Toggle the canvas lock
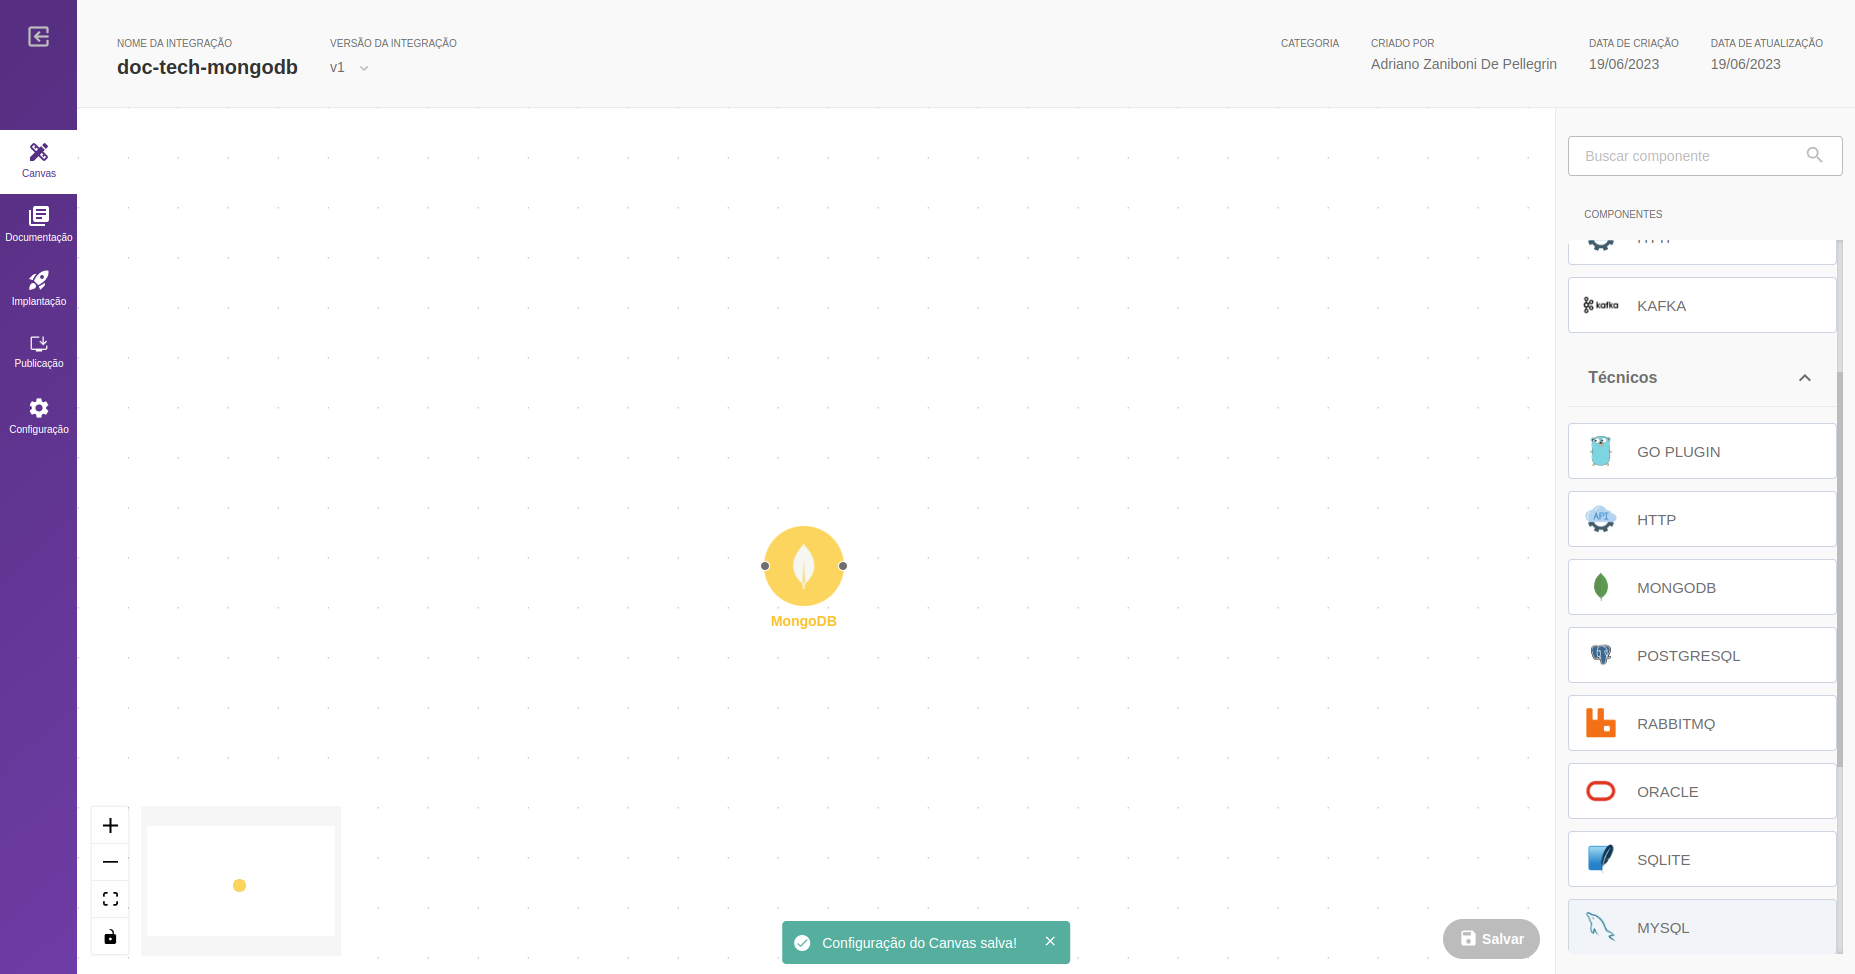 tap(110, 936)
